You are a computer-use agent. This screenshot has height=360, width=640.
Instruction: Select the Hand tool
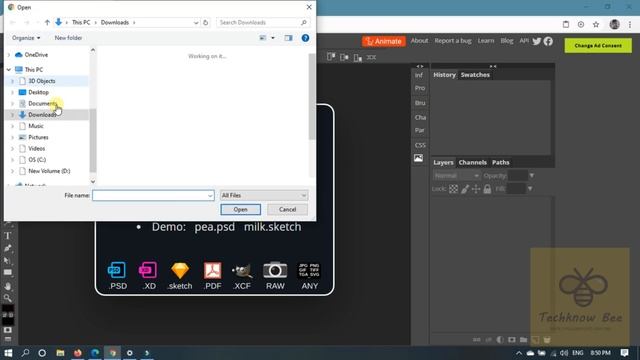click(8, 286)
